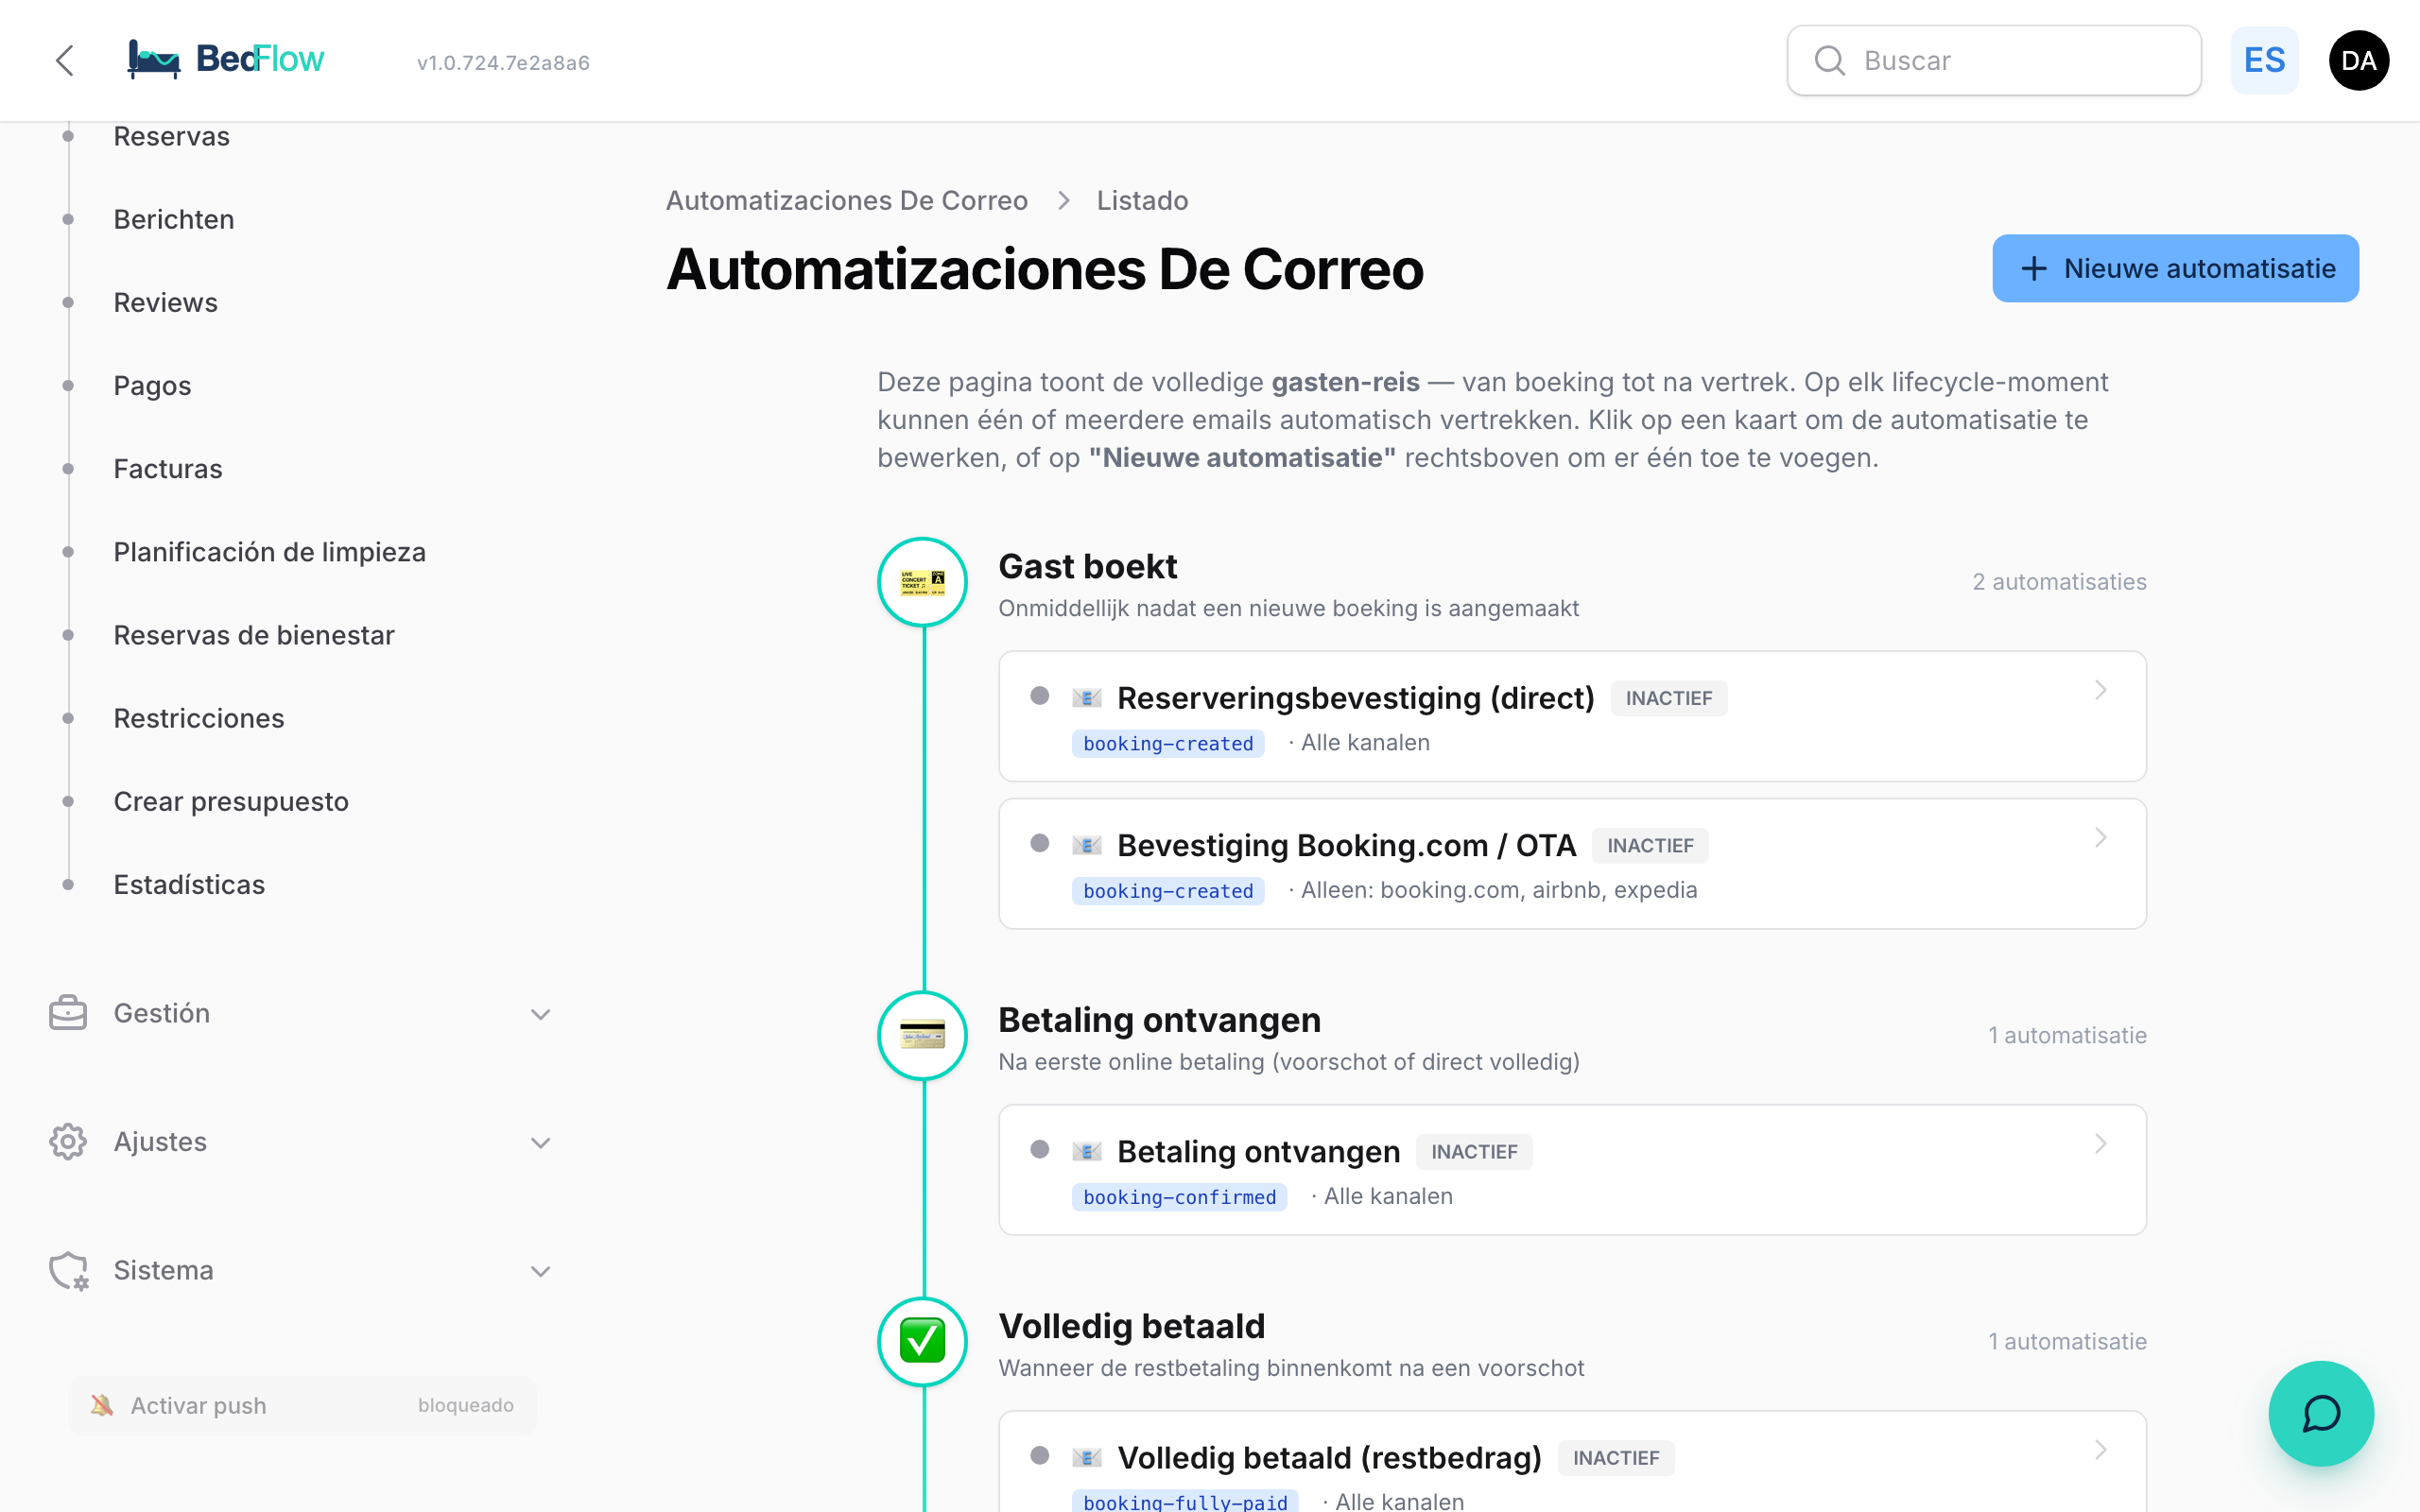Open Facturas in the sidebar
The width and height of the screenshot is (2420, 1512).
click(168, 468)
